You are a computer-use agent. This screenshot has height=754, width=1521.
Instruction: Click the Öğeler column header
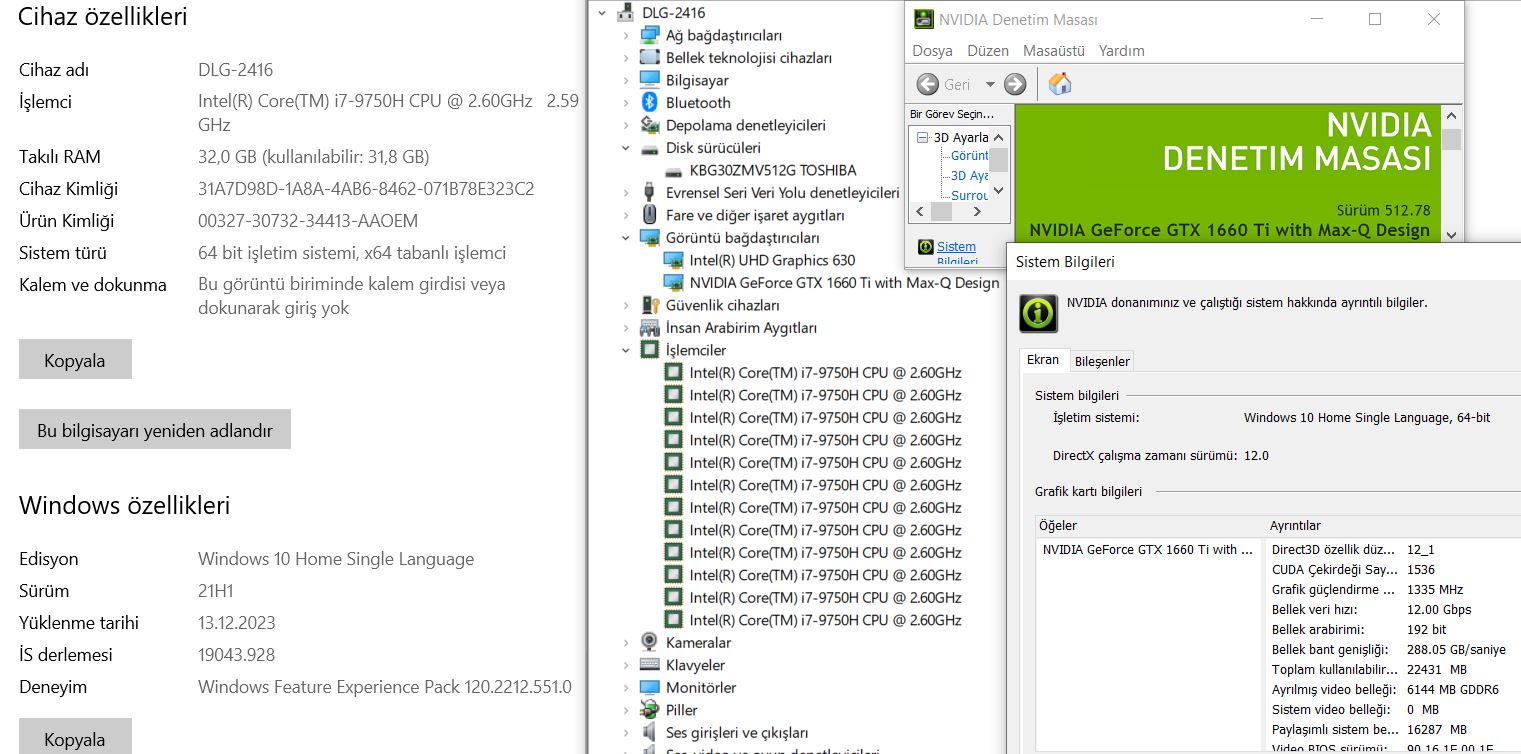pos(1150,525)
